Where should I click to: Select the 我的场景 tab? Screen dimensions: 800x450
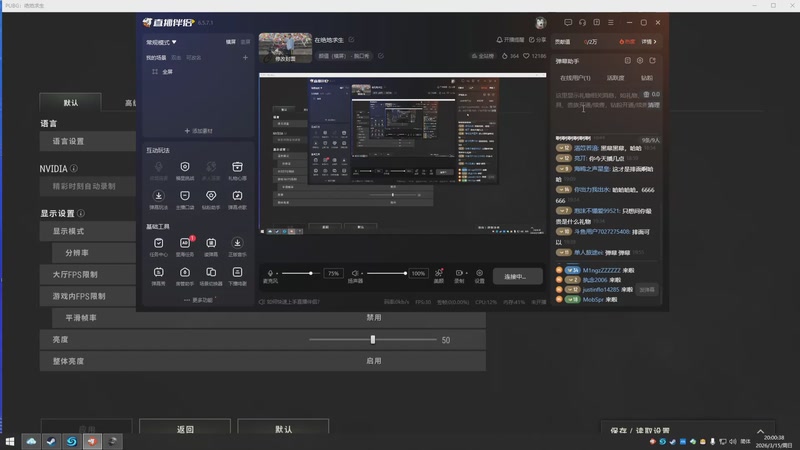156,58
